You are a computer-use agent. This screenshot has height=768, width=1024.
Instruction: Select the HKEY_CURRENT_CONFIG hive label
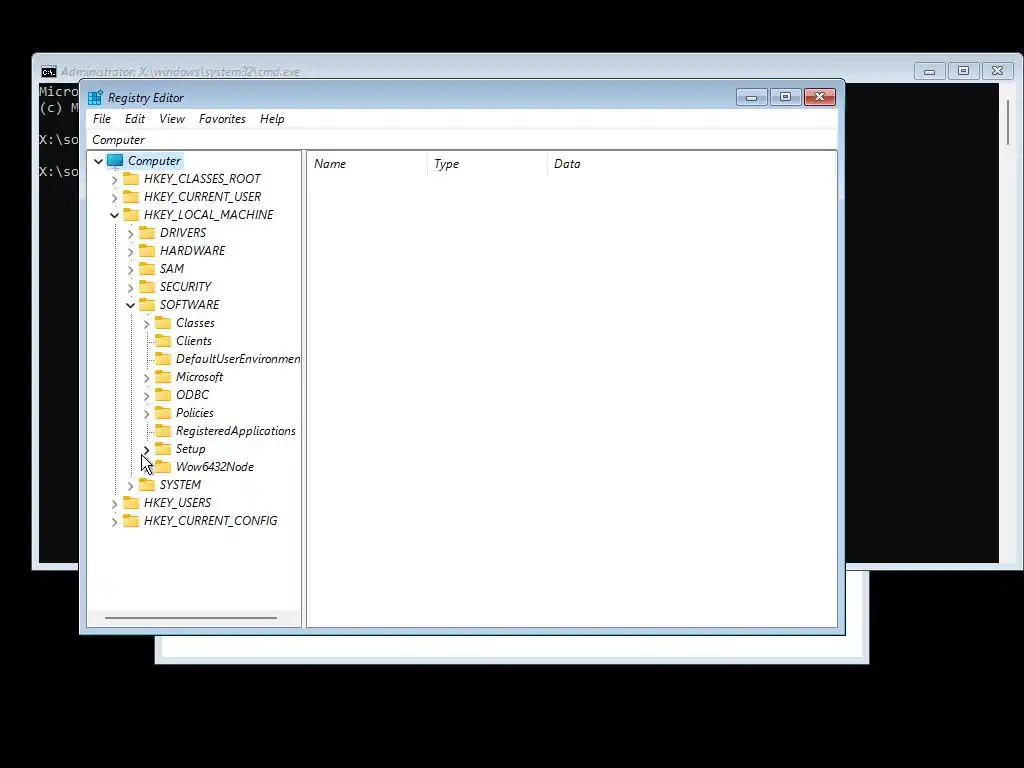[x=210, y=520]
